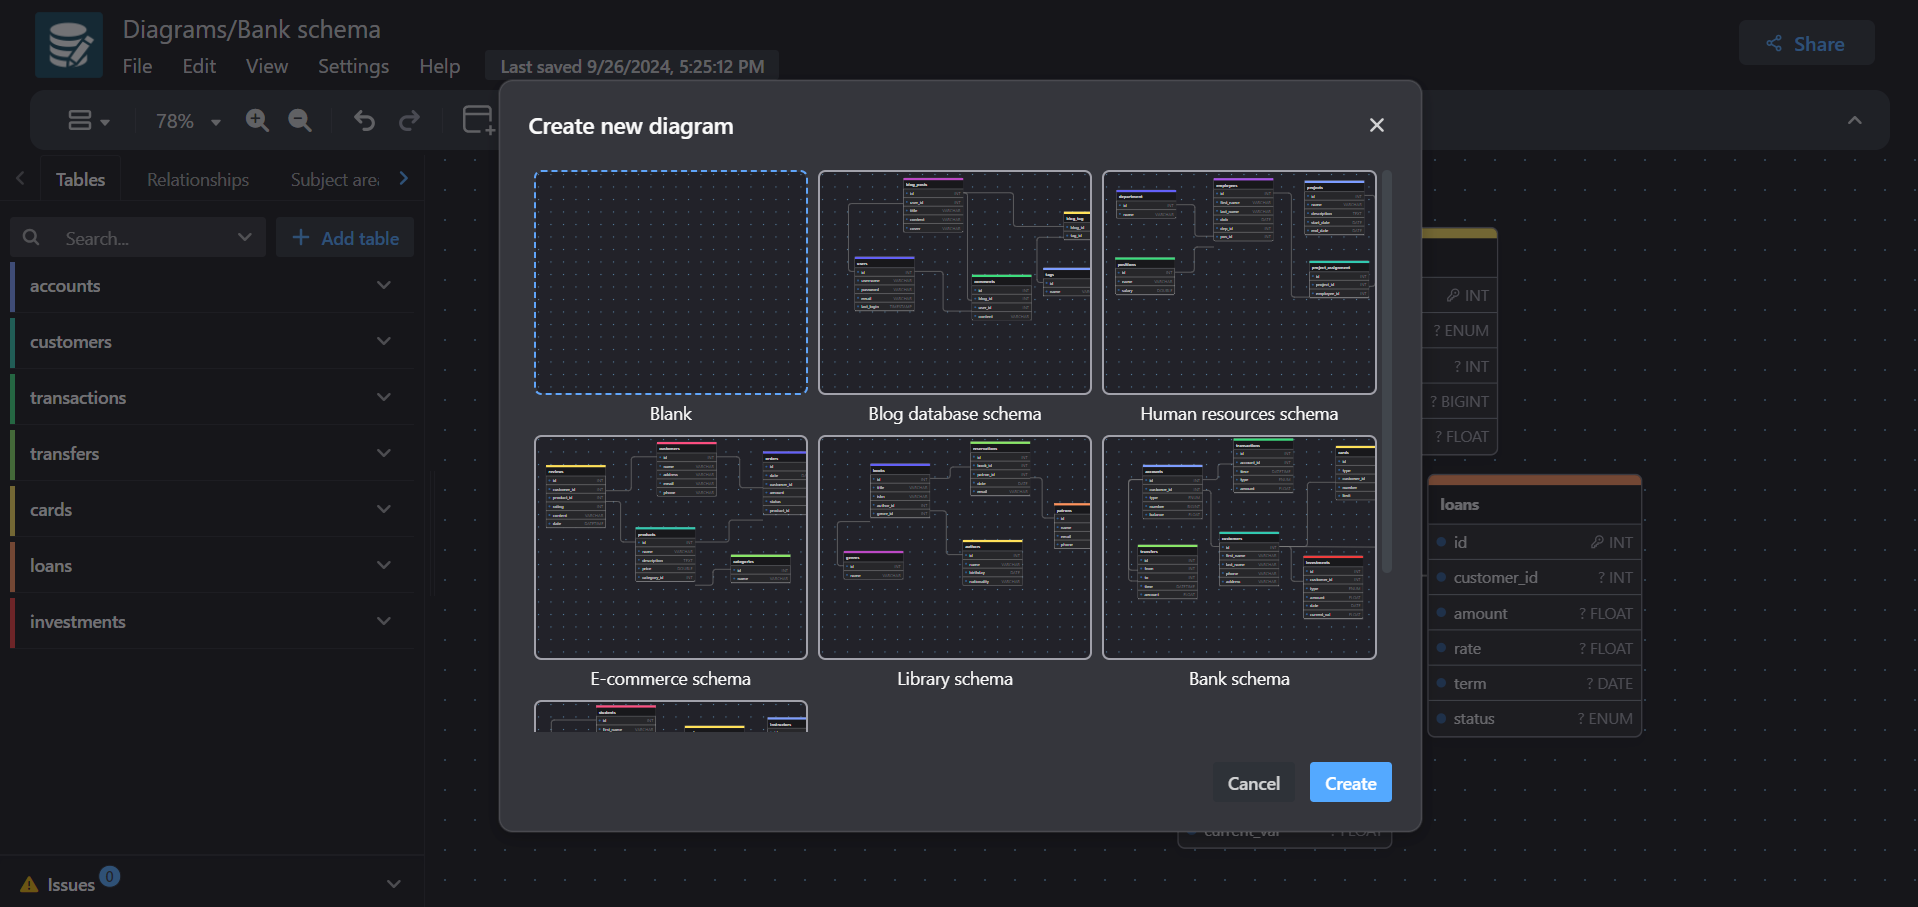Open the layout options dropdown icon
The height and width of the screenshot is (907, 1918).
(88, 121)
